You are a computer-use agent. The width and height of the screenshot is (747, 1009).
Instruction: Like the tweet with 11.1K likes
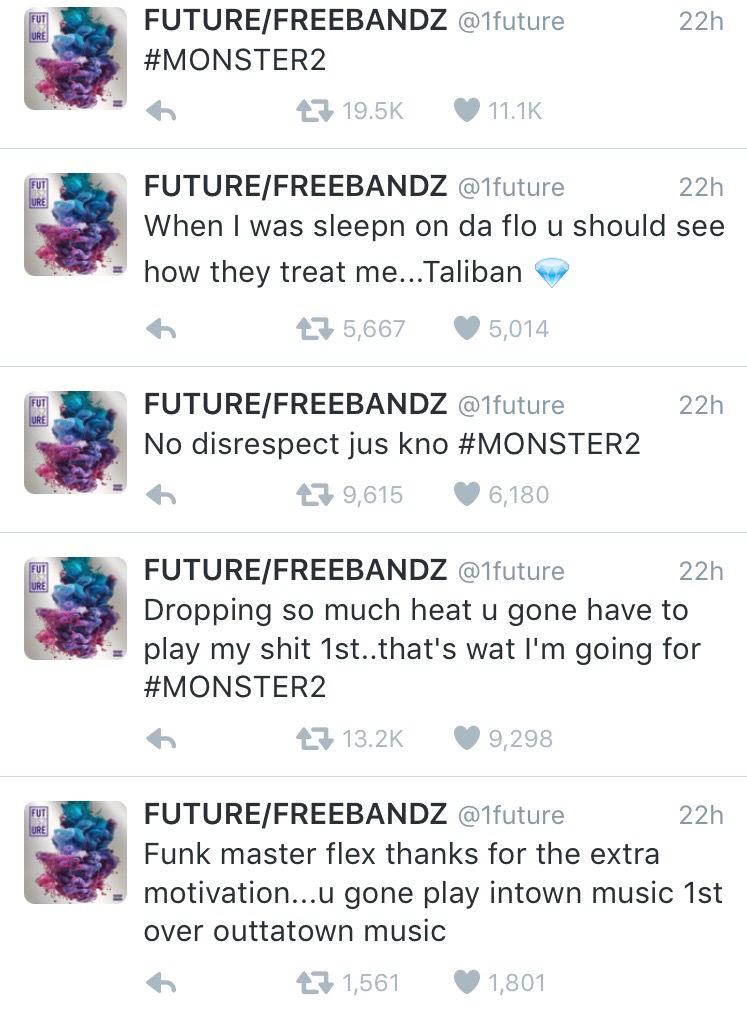click(x=467, y=111)
